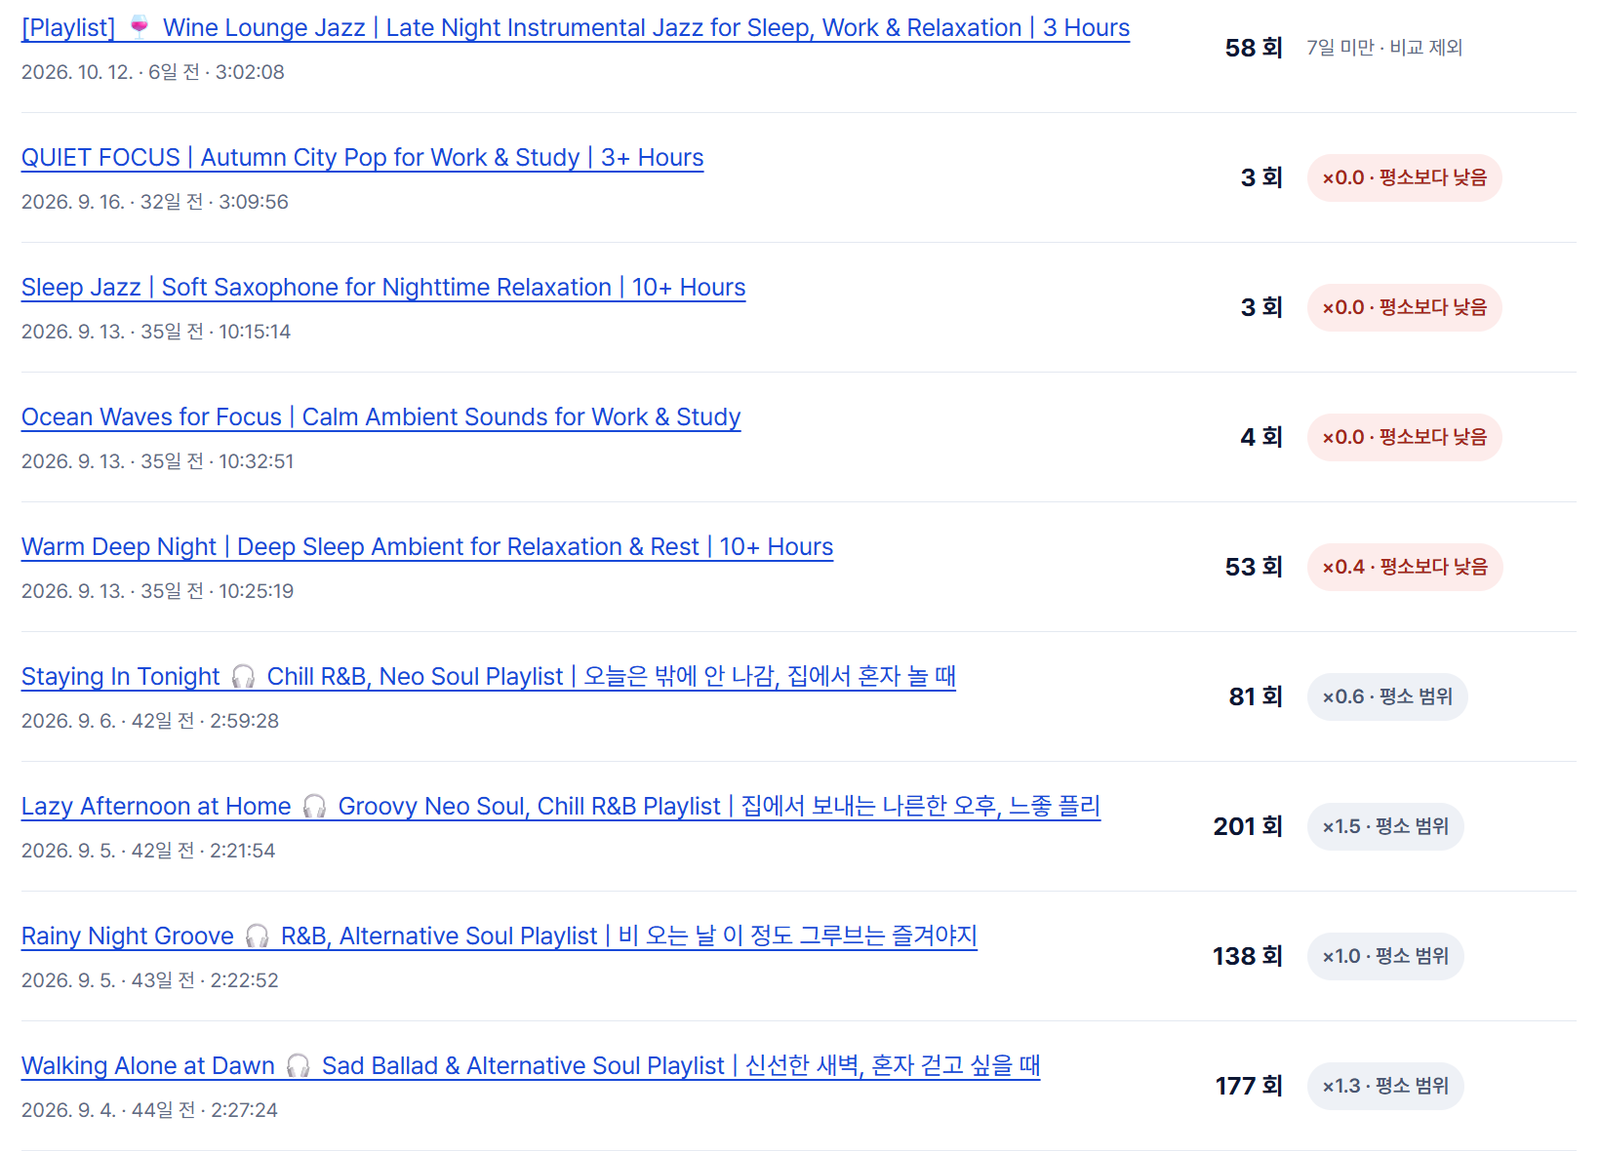Image resolution: width=1600 pixels, height=1151 pixels.
Task: Click the ×1.0 평소 범위 badge
Action: [1385, 956]
